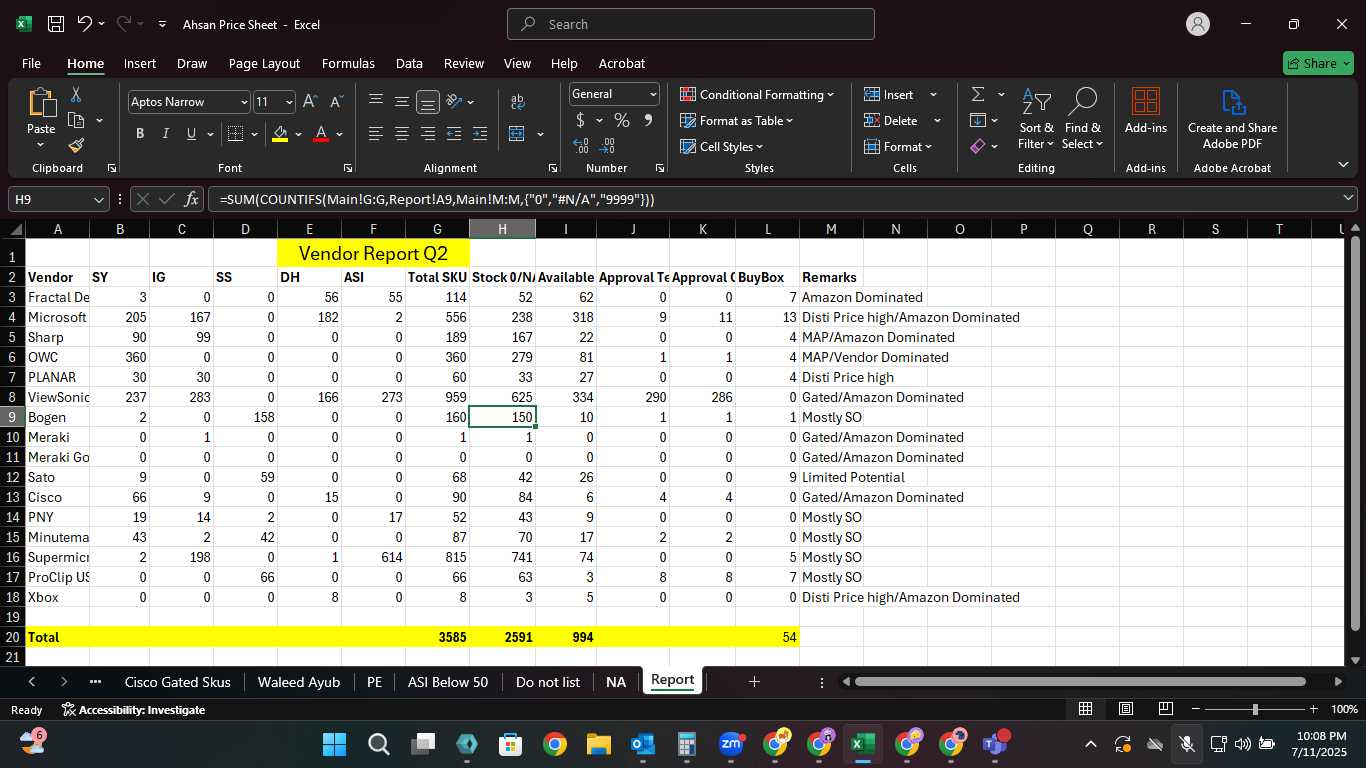Screen dimensions: 1366x768
Task: Click the Save icon in title bar
Action: coord(56,24)
